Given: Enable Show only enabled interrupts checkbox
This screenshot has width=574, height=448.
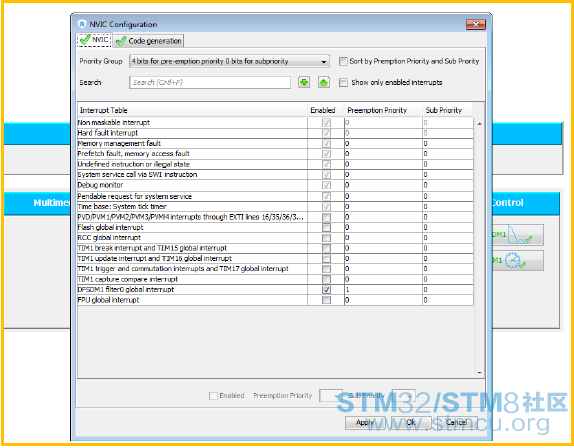Looking at the screenshot, I should click(343, 82).
